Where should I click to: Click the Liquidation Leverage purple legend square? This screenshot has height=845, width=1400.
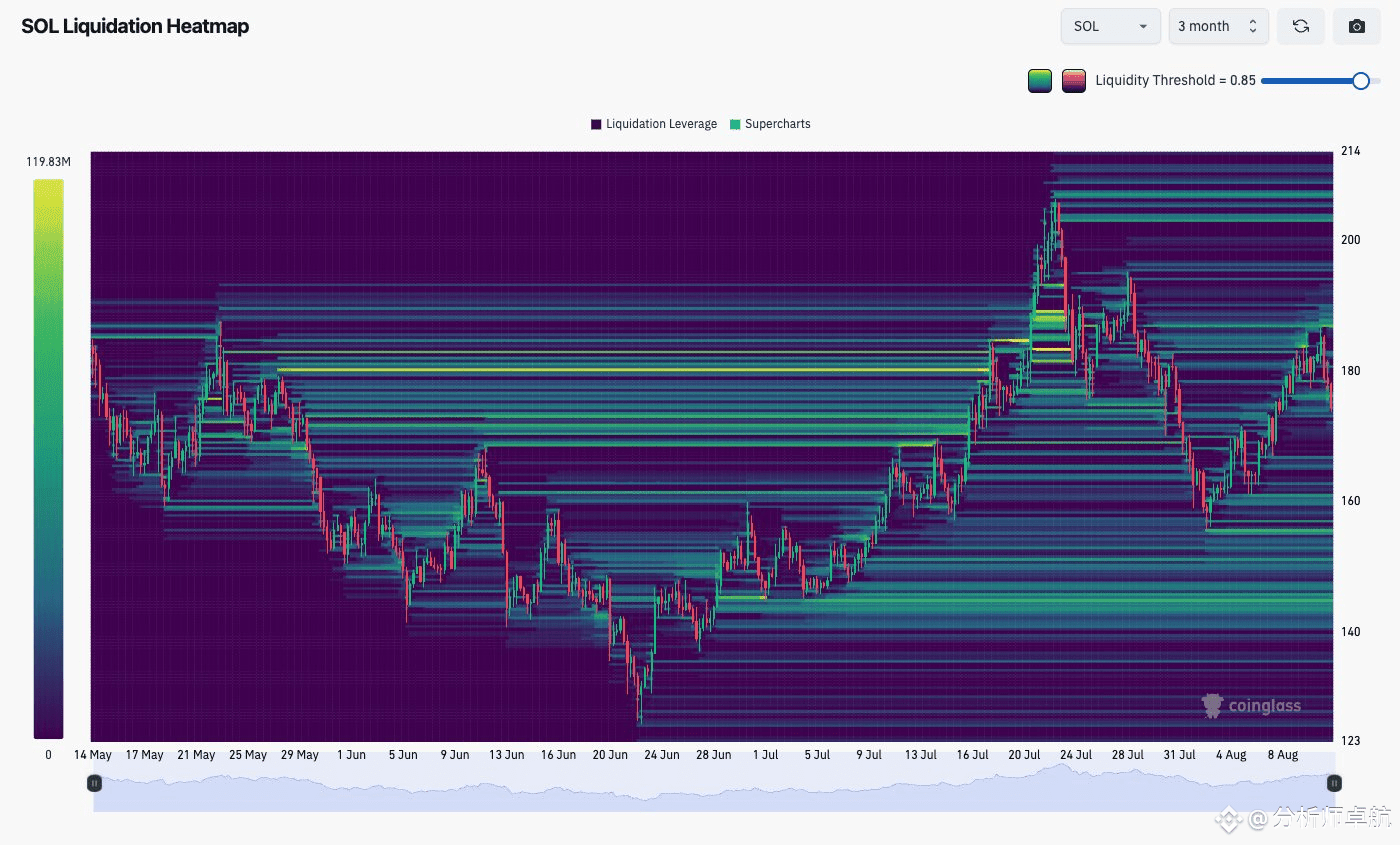pos(596,124)
